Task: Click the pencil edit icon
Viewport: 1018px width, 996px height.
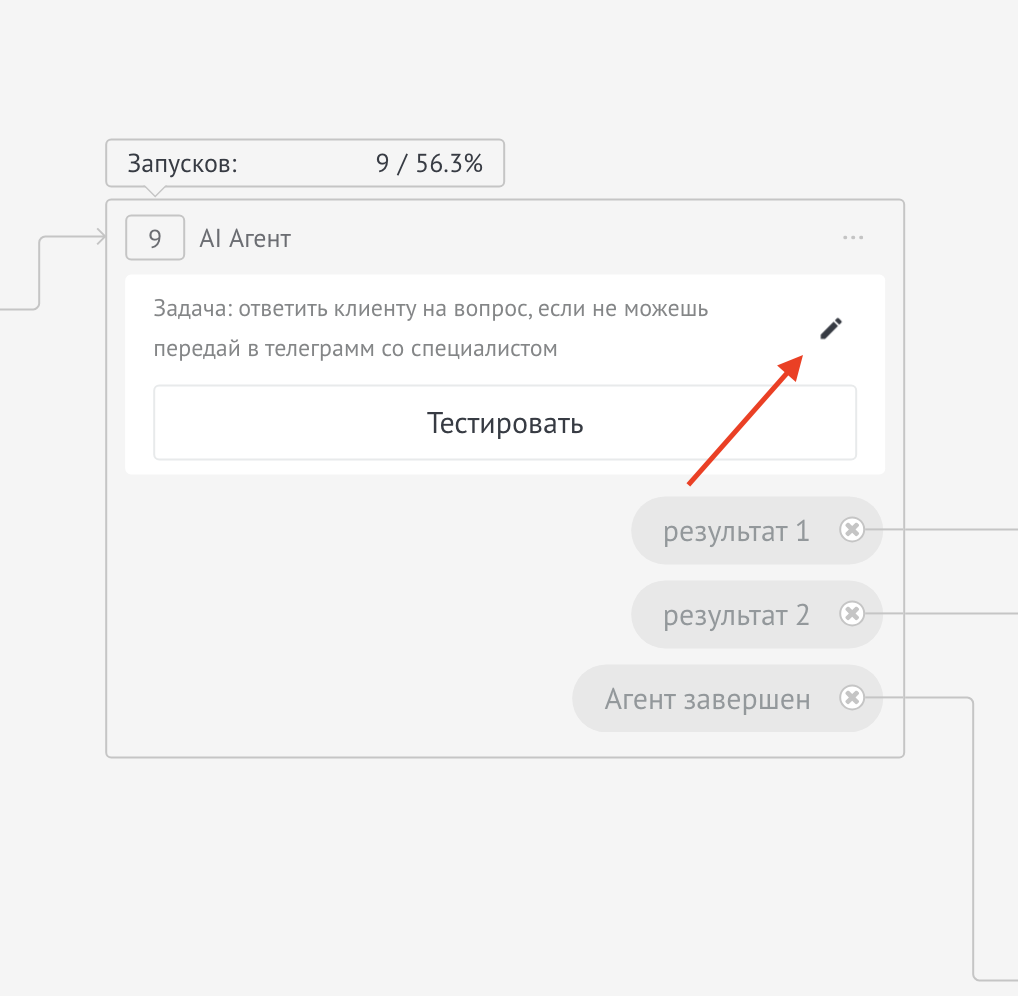Action: coord(831,328)
